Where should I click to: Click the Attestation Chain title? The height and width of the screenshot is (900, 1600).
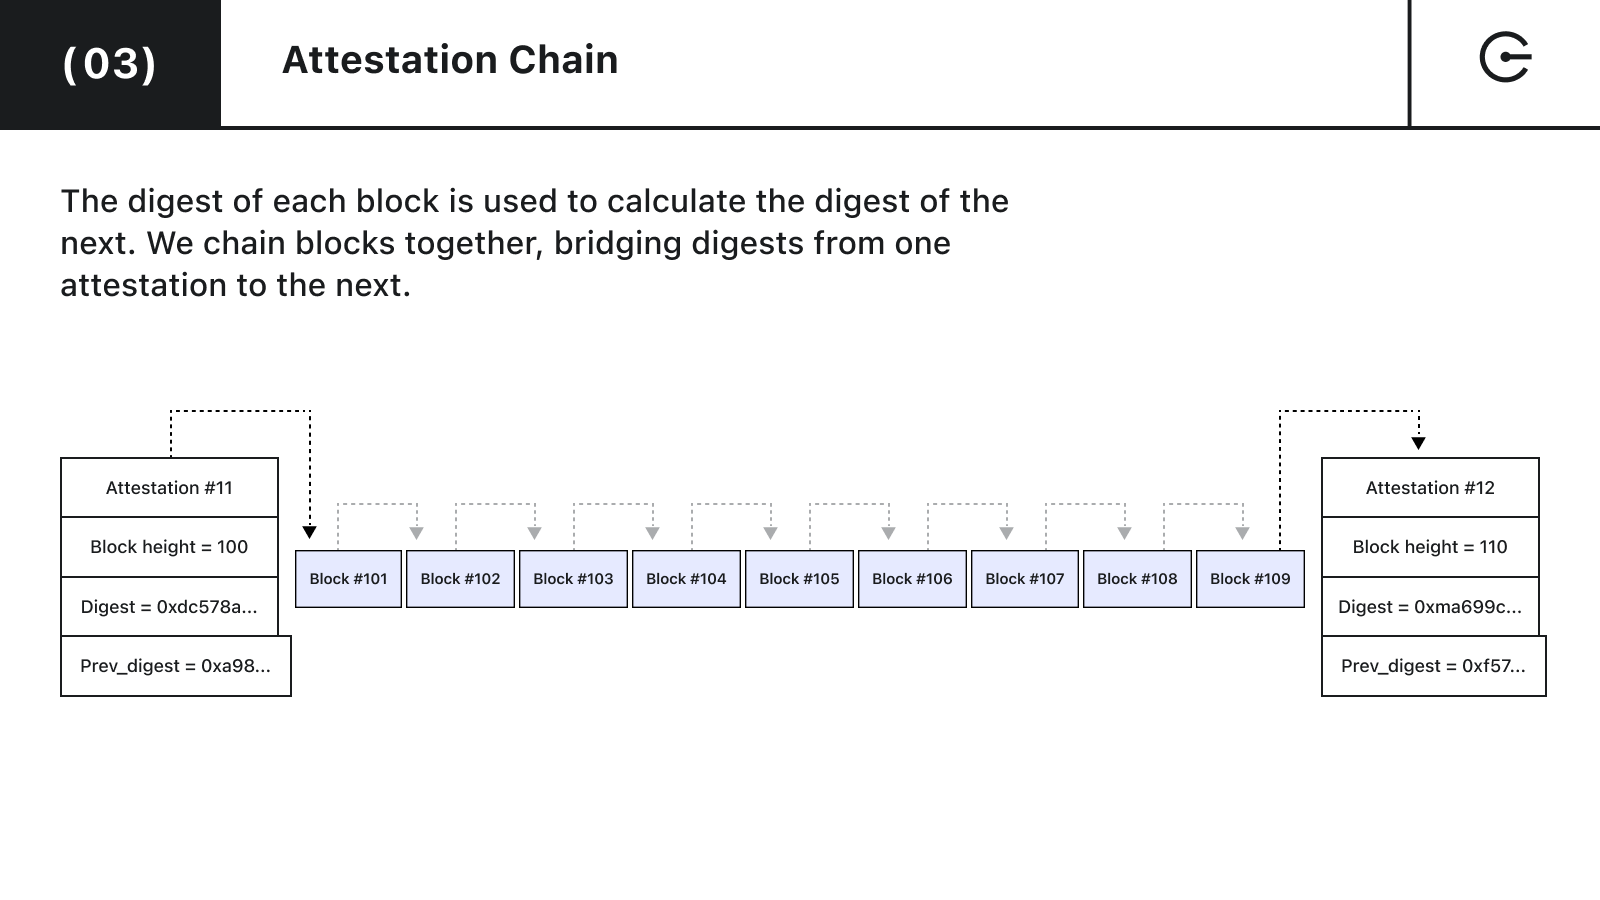click(x=450, y=60)
